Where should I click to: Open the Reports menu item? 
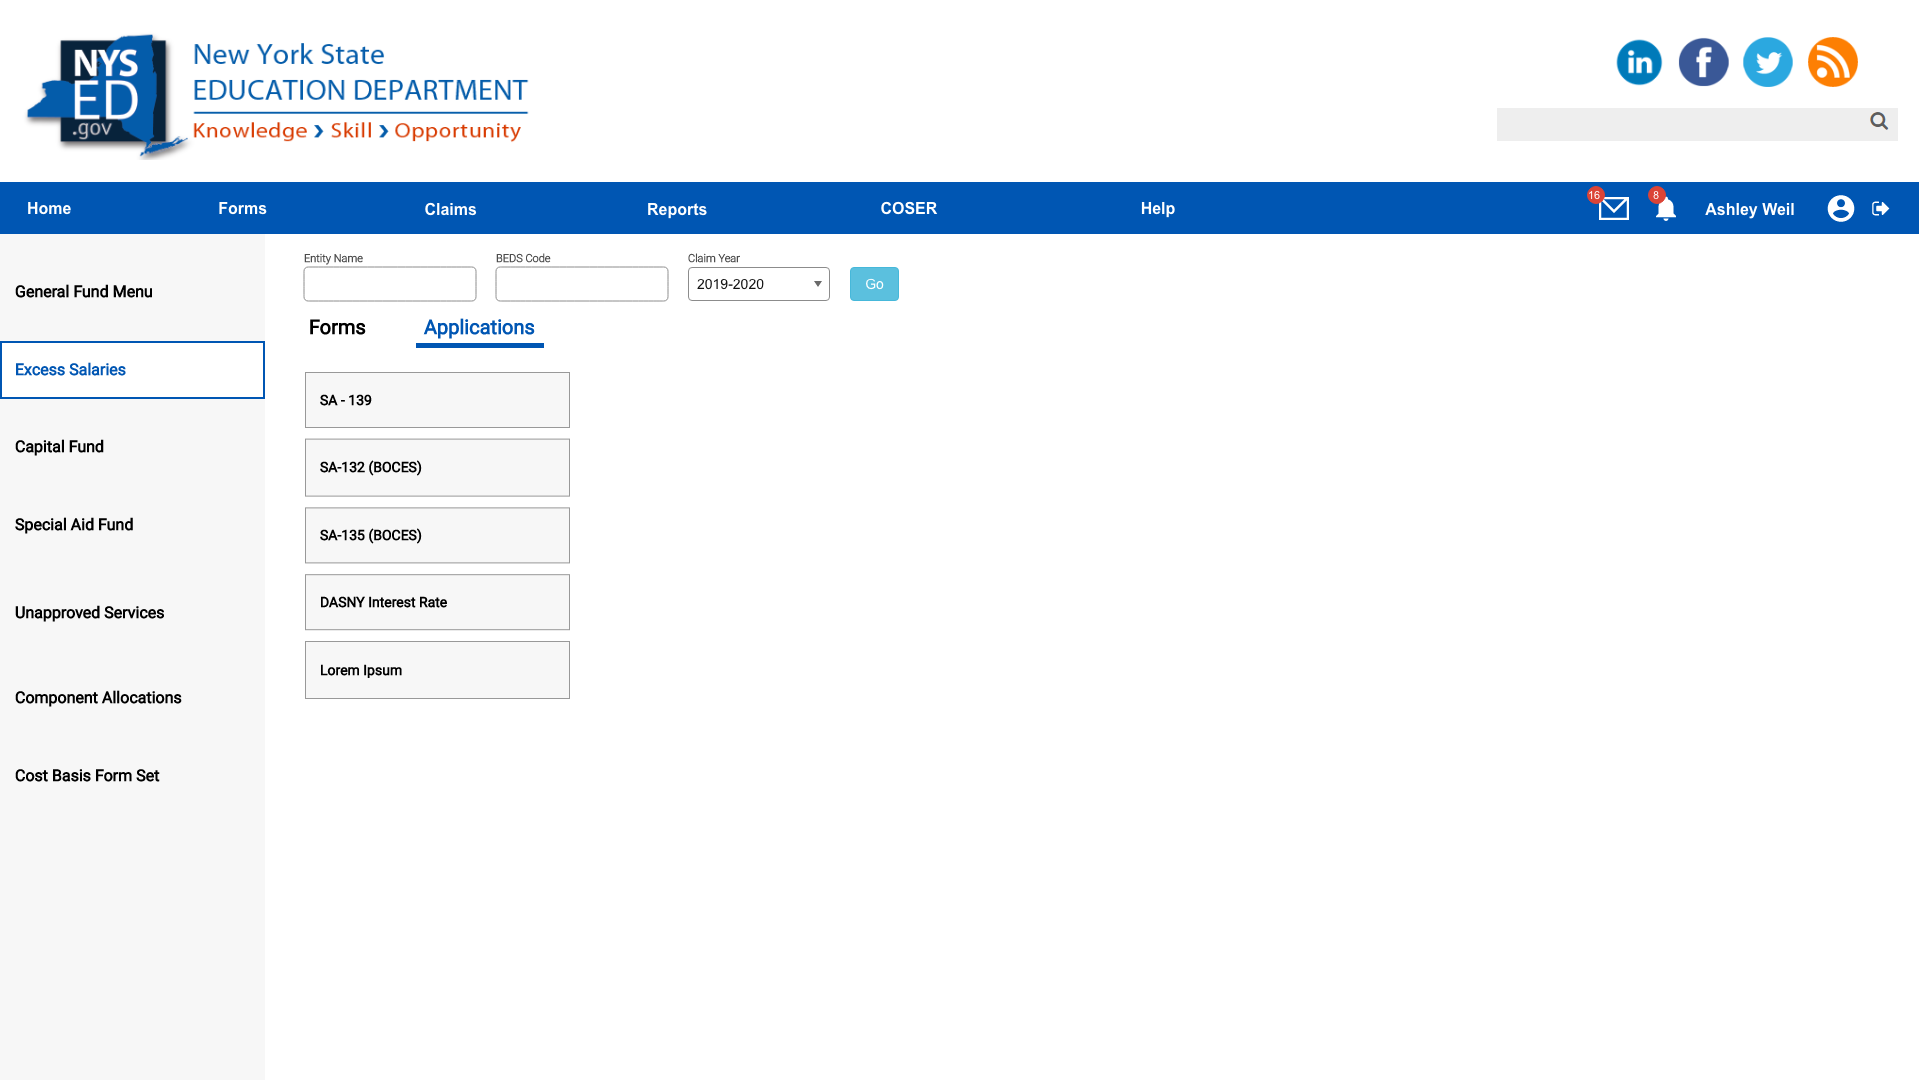(676, 209)
